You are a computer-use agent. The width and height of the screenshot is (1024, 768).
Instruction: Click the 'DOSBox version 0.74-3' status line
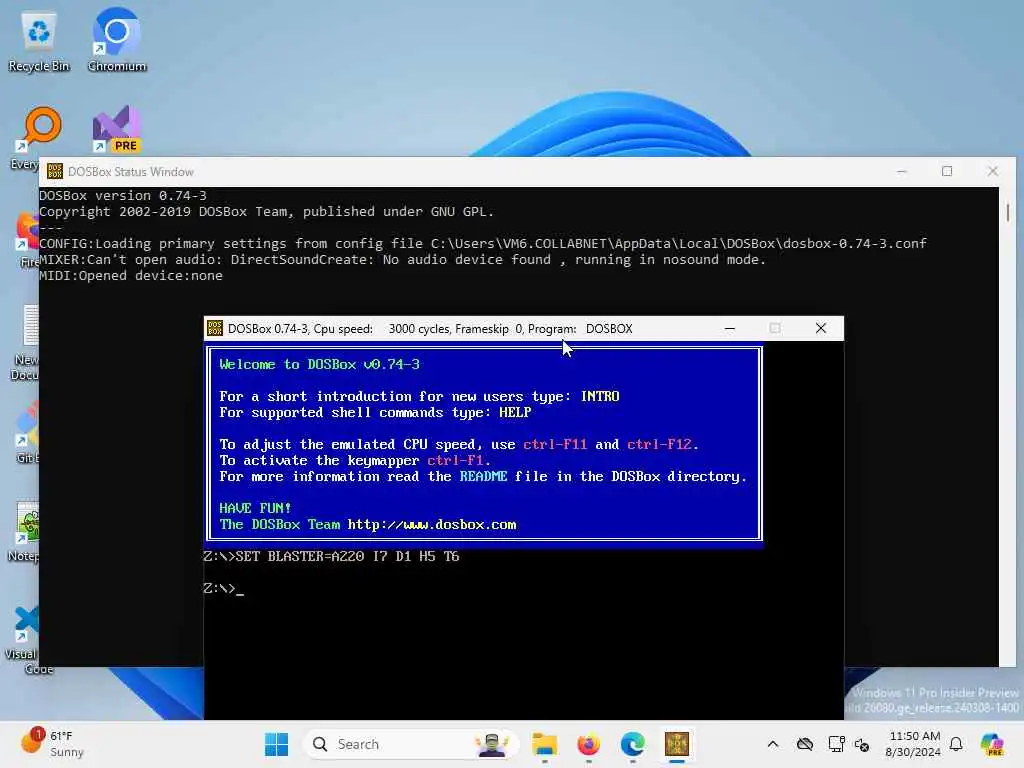click(123, 195)
